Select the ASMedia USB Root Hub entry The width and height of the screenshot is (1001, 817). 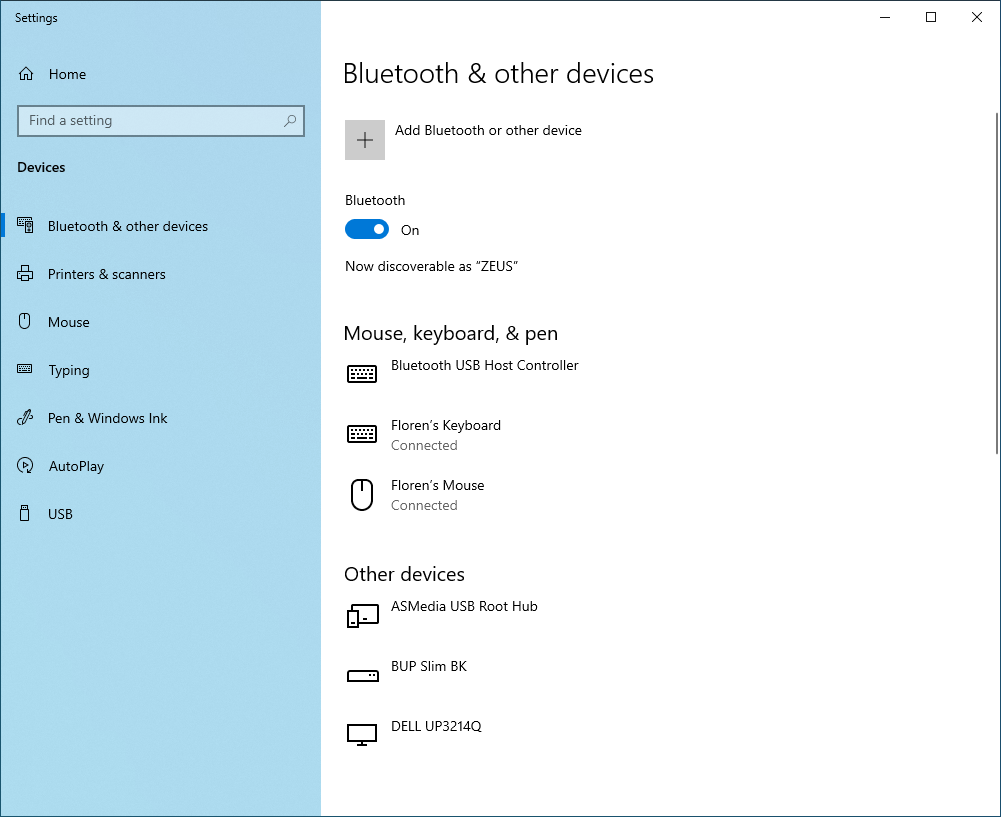click(464, 606)
